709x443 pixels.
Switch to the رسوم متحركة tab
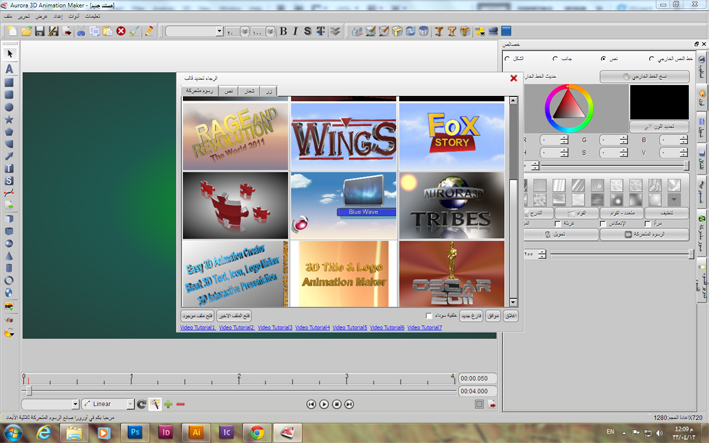199,91
